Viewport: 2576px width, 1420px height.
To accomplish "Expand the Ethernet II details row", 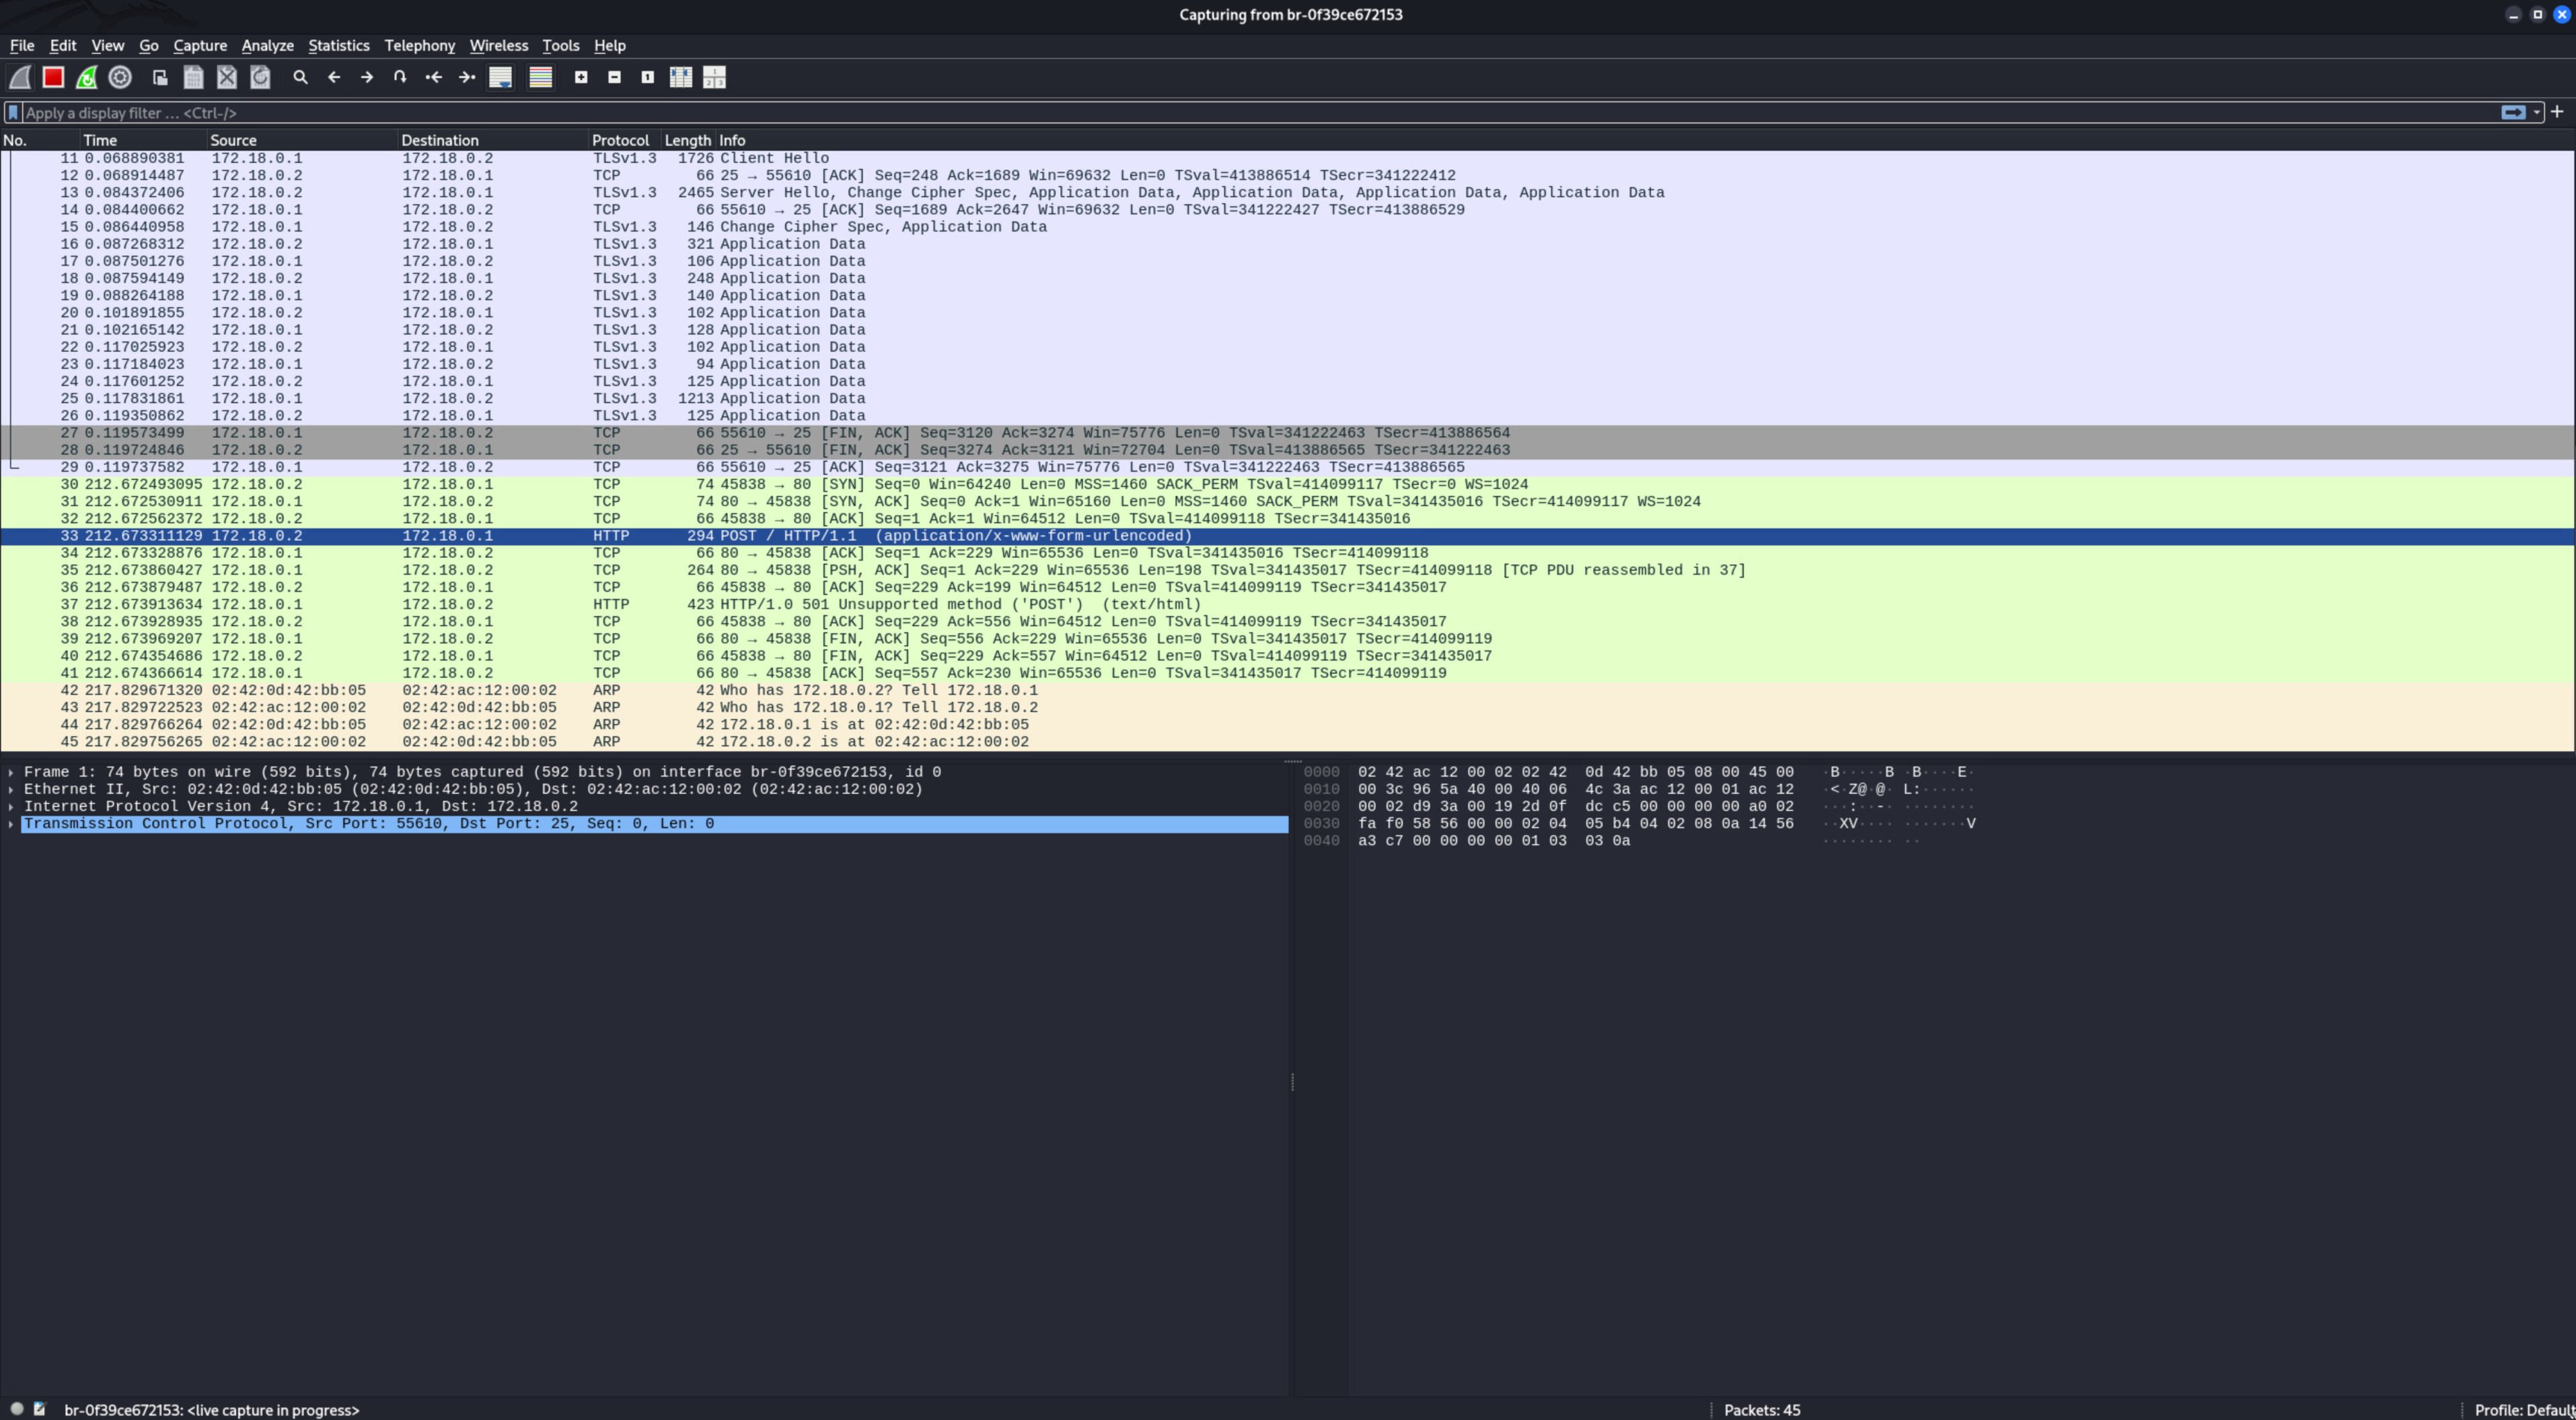I will point(11,789).
